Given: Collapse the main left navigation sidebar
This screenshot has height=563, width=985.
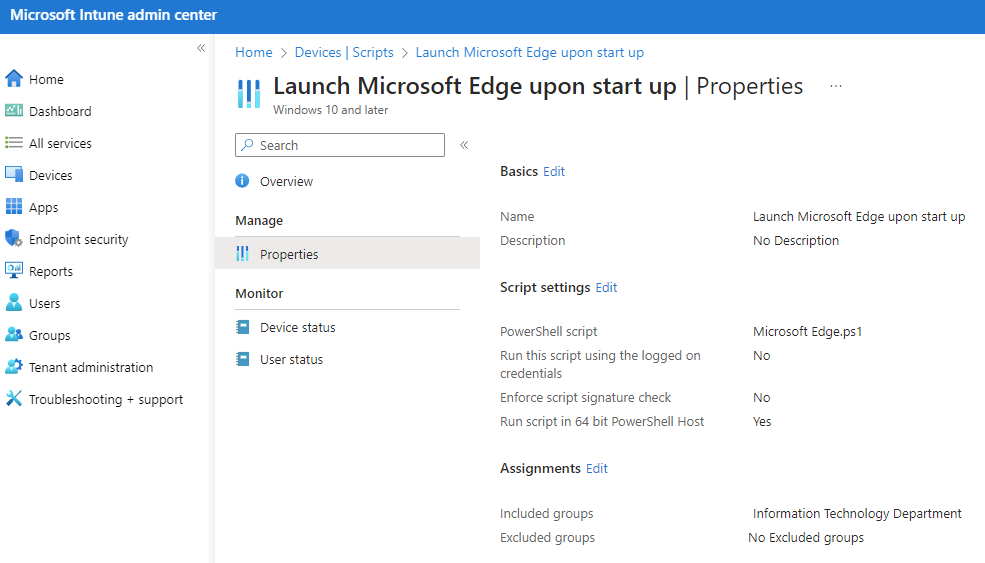Looking at the screenshot, I should [x=201, y=48].
